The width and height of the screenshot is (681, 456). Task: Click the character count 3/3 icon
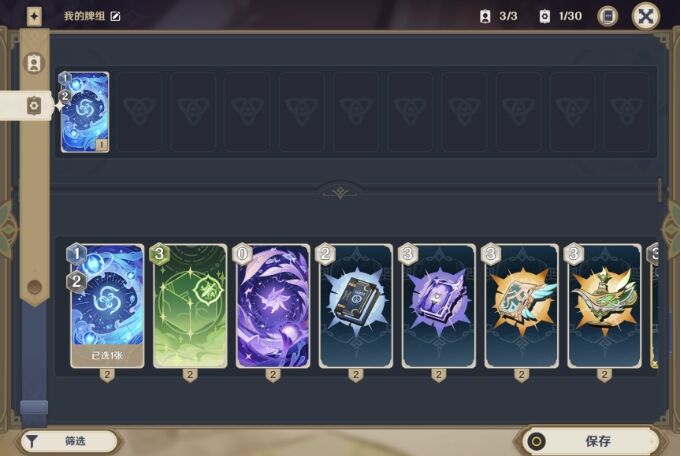485,17
